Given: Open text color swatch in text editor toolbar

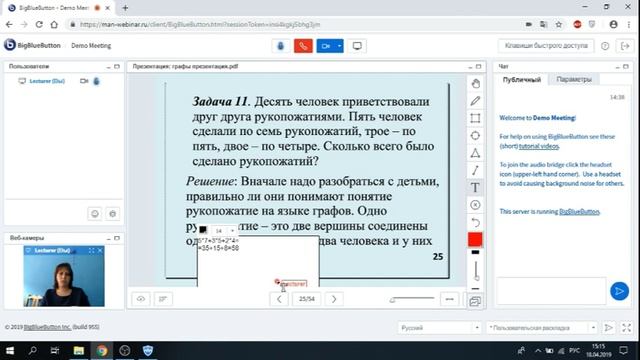Looking at the screenshot, I should [x=203, y=230].
